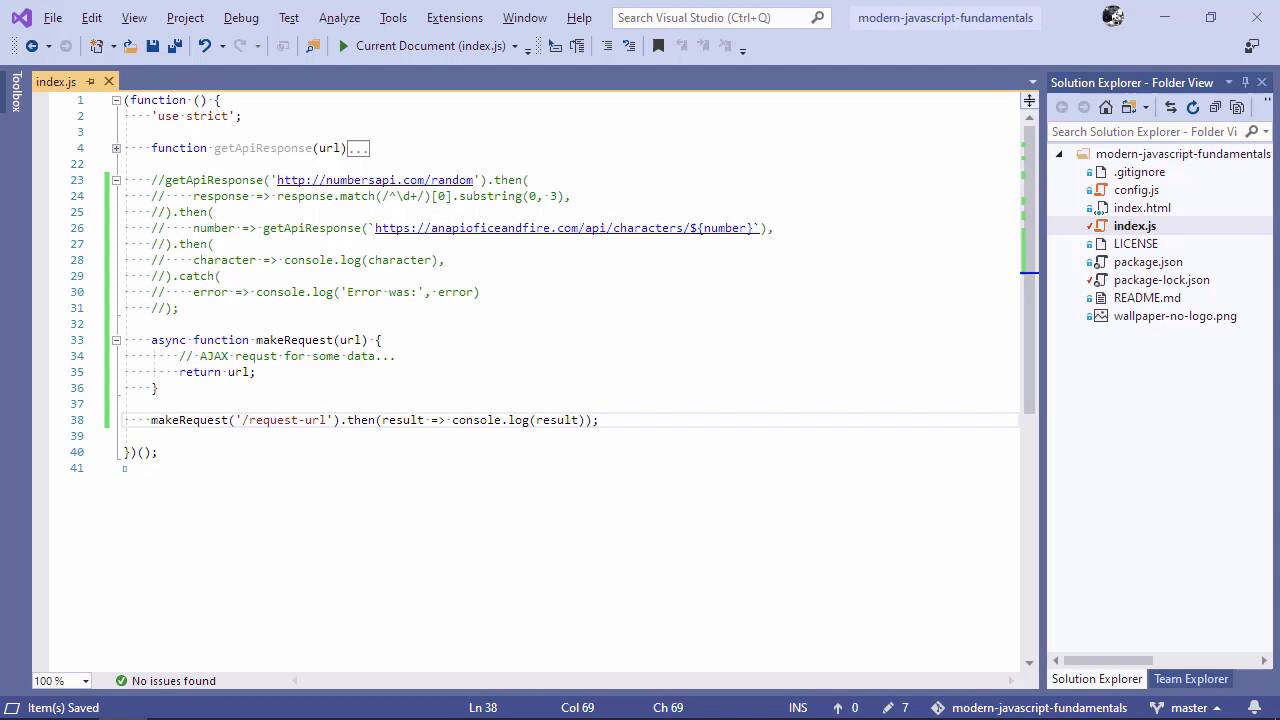
Task: Collapse All in Solution Explorer
Action: [x=1215, y=107]
